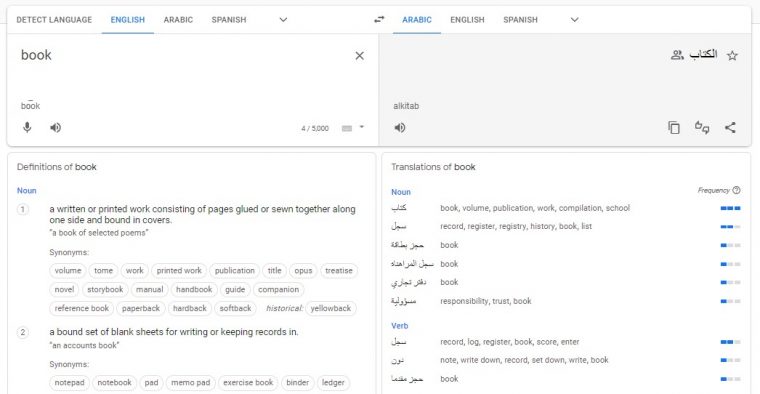760x394 pixels.
Task: Listen to source text 'book' speaker icon
Action: (56, 127)
